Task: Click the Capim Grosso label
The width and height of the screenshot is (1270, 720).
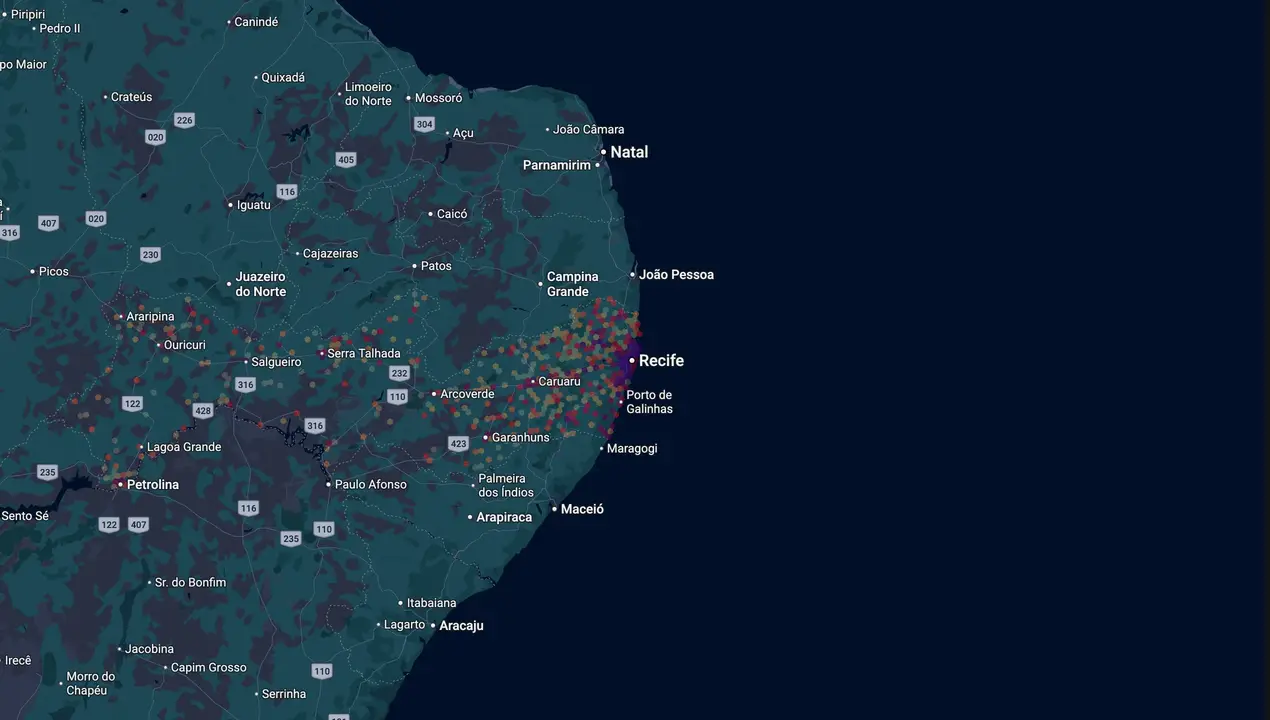Action: click(209, 668)
